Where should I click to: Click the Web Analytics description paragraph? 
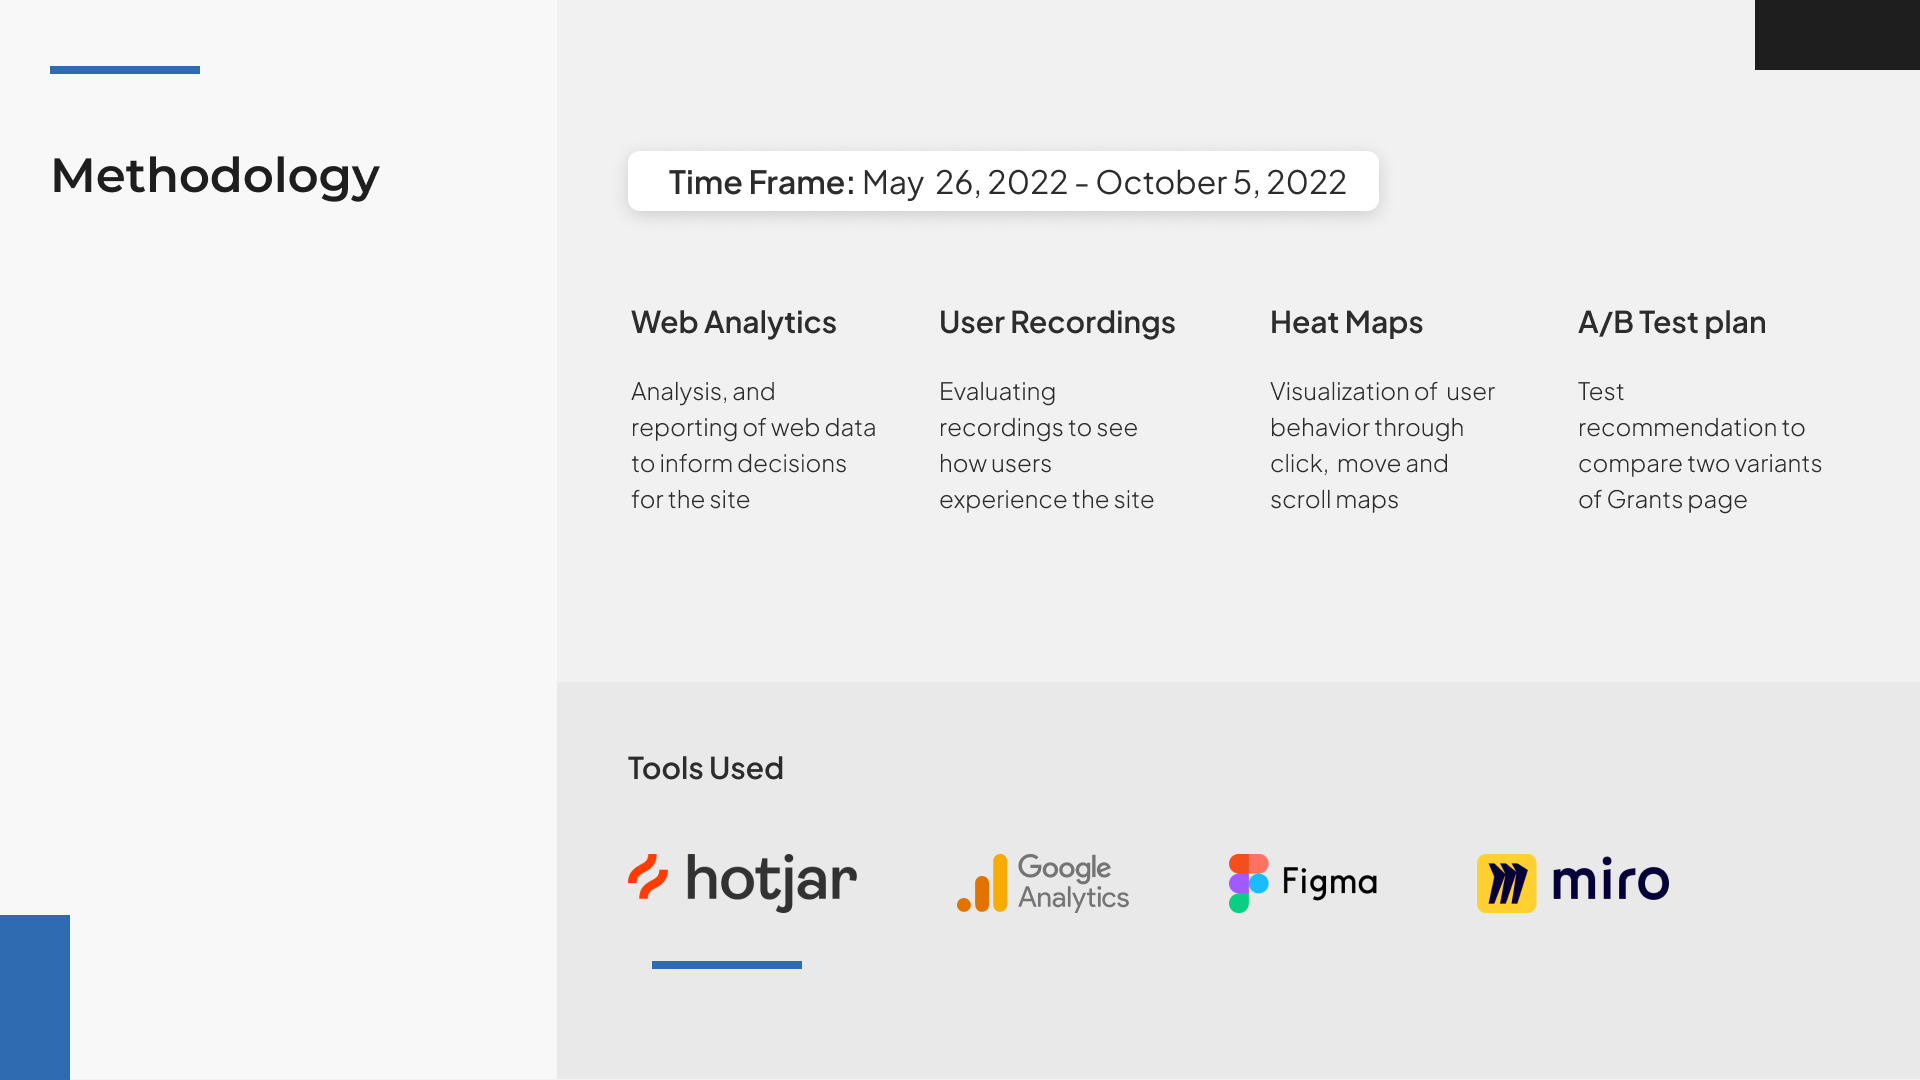click(x=753, y=445)
